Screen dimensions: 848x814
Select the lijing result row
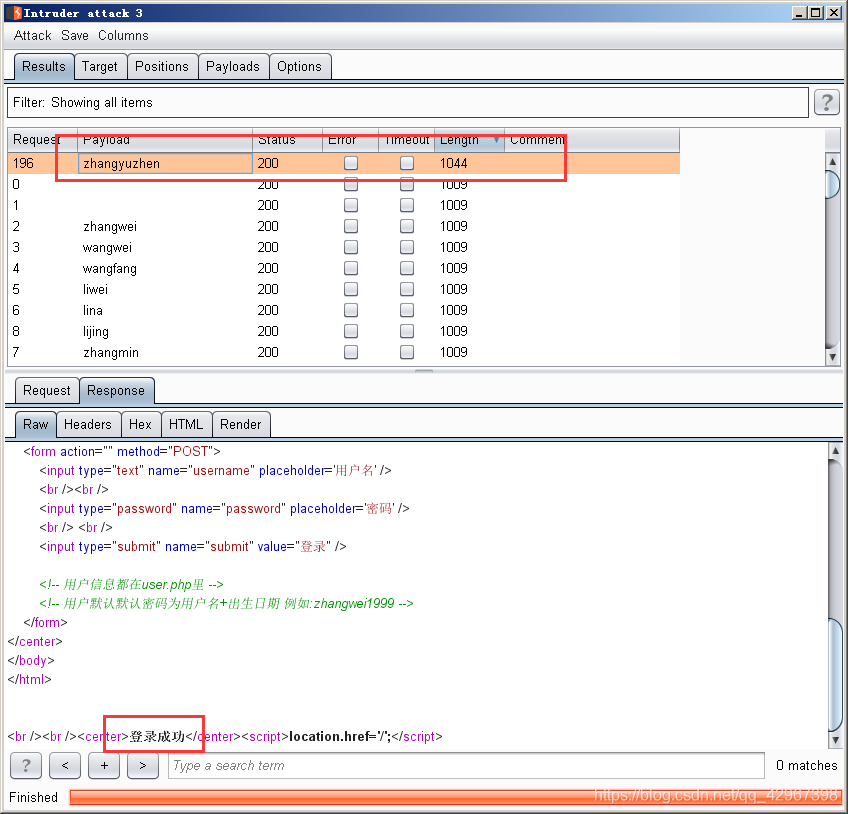343,331
